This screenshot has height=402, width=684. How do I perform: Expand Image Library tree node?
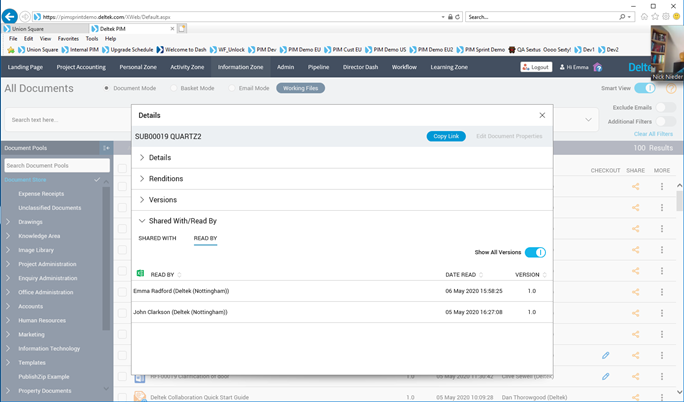(x=8, y=250)
